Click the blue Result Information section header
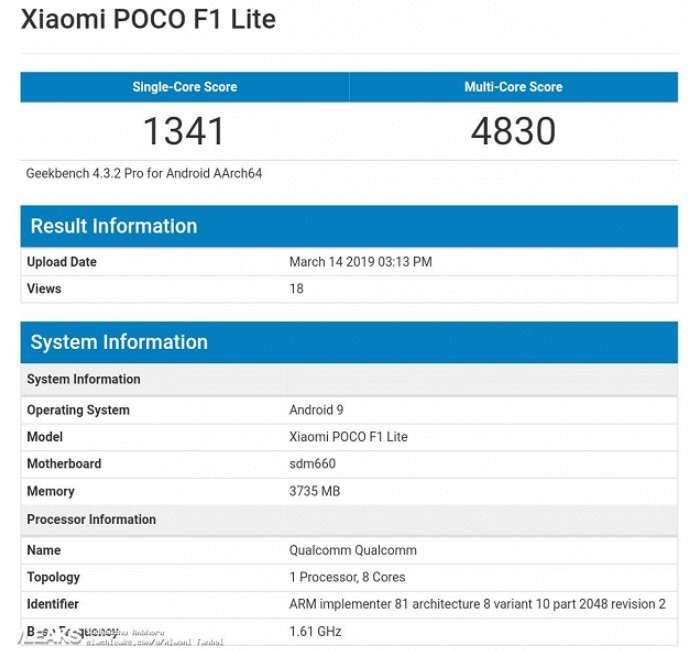The width and height of the screenshot is (696, 651). pos(113,226)
